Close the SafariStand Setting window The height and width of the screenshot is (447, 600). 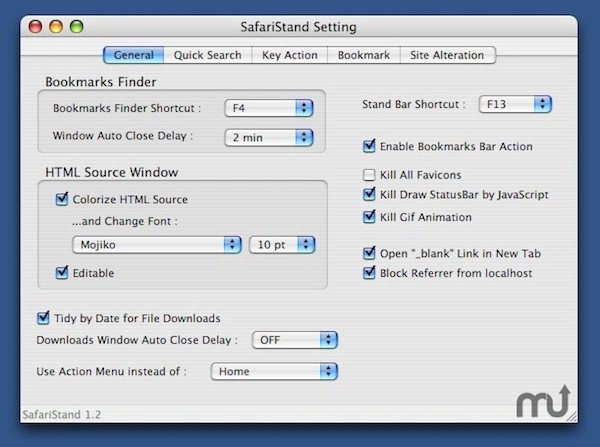click(x=35, y=27)
